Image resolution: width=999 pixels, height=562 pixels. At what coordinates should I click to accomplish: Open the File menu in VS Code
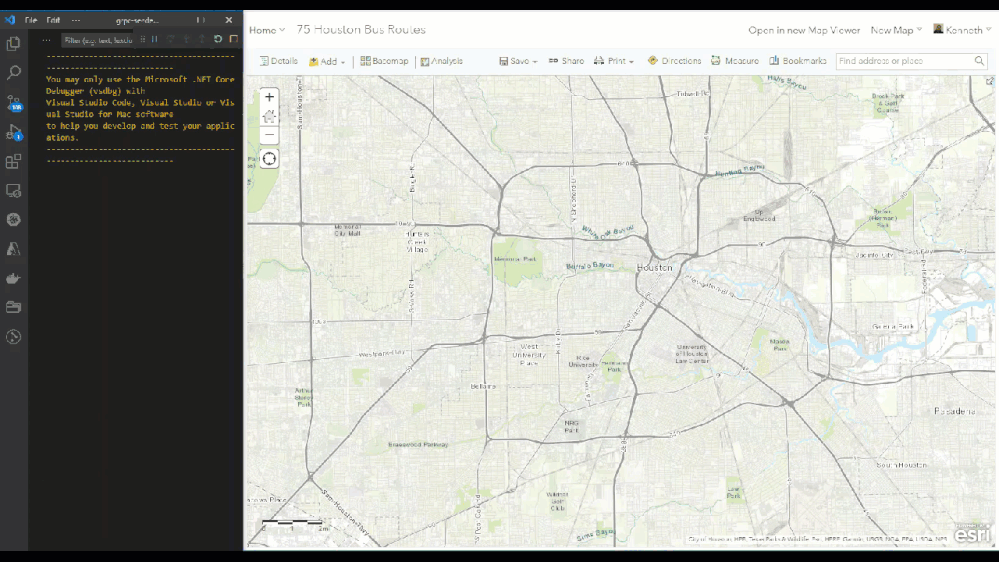point(31,20)
